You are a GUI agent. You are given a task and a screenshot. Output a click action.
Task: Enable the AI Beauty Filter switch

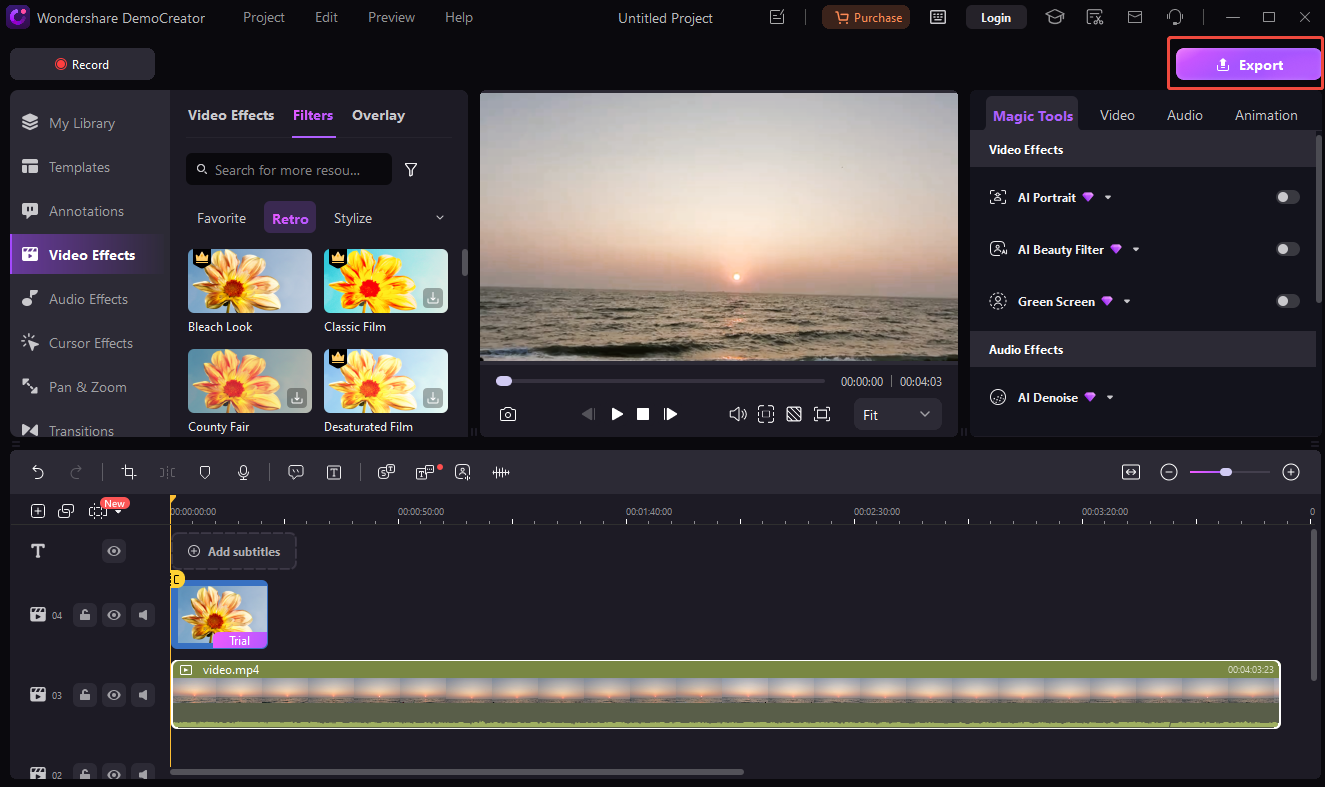[1288, 249]
